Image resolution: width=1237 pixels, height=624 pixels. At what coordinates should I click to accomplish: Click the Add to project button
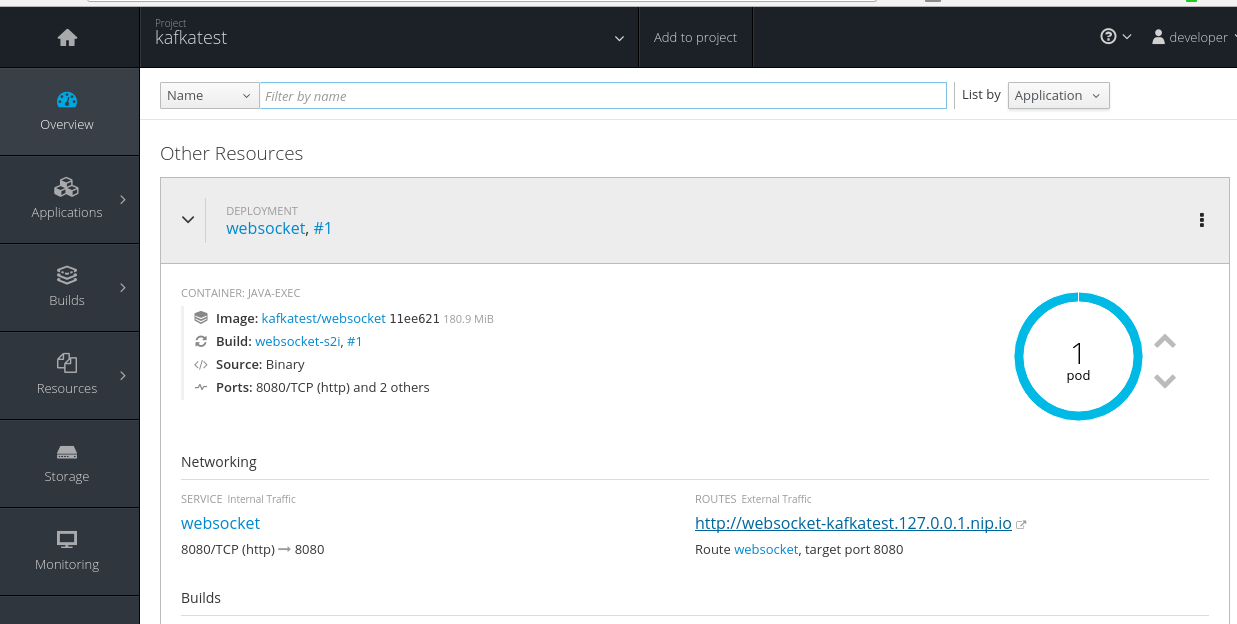coord(695,38)
